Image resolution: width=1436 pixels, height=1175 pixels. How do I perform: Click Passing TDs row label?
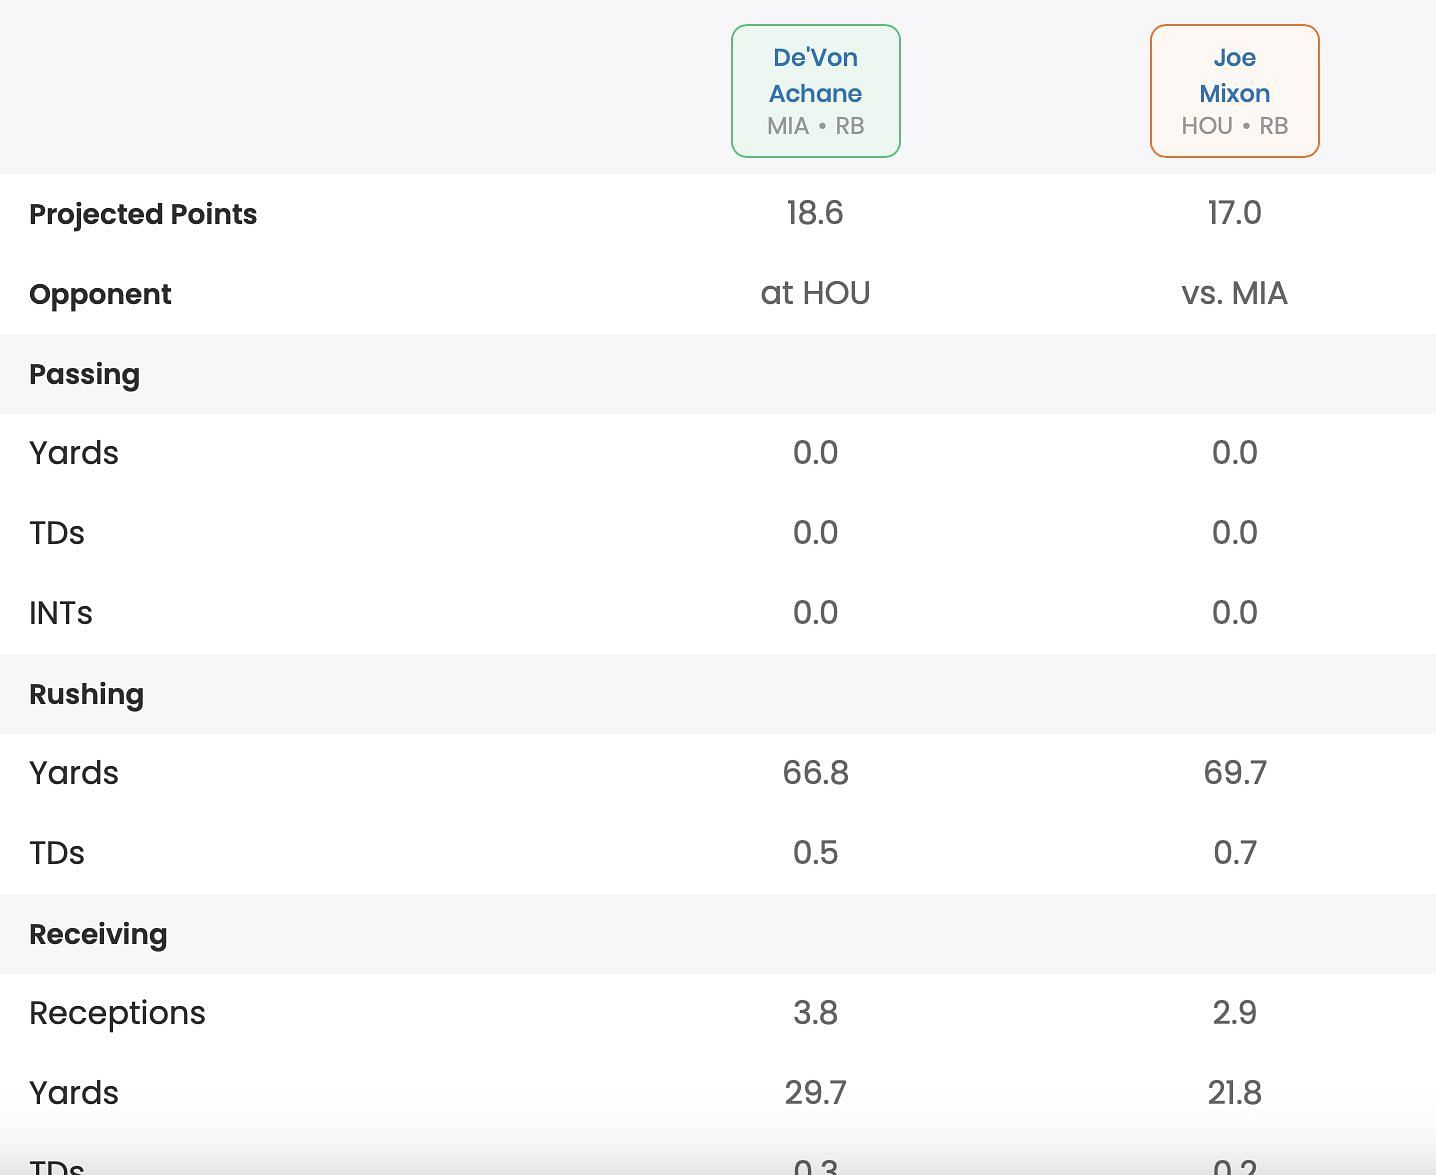(57, 533)
